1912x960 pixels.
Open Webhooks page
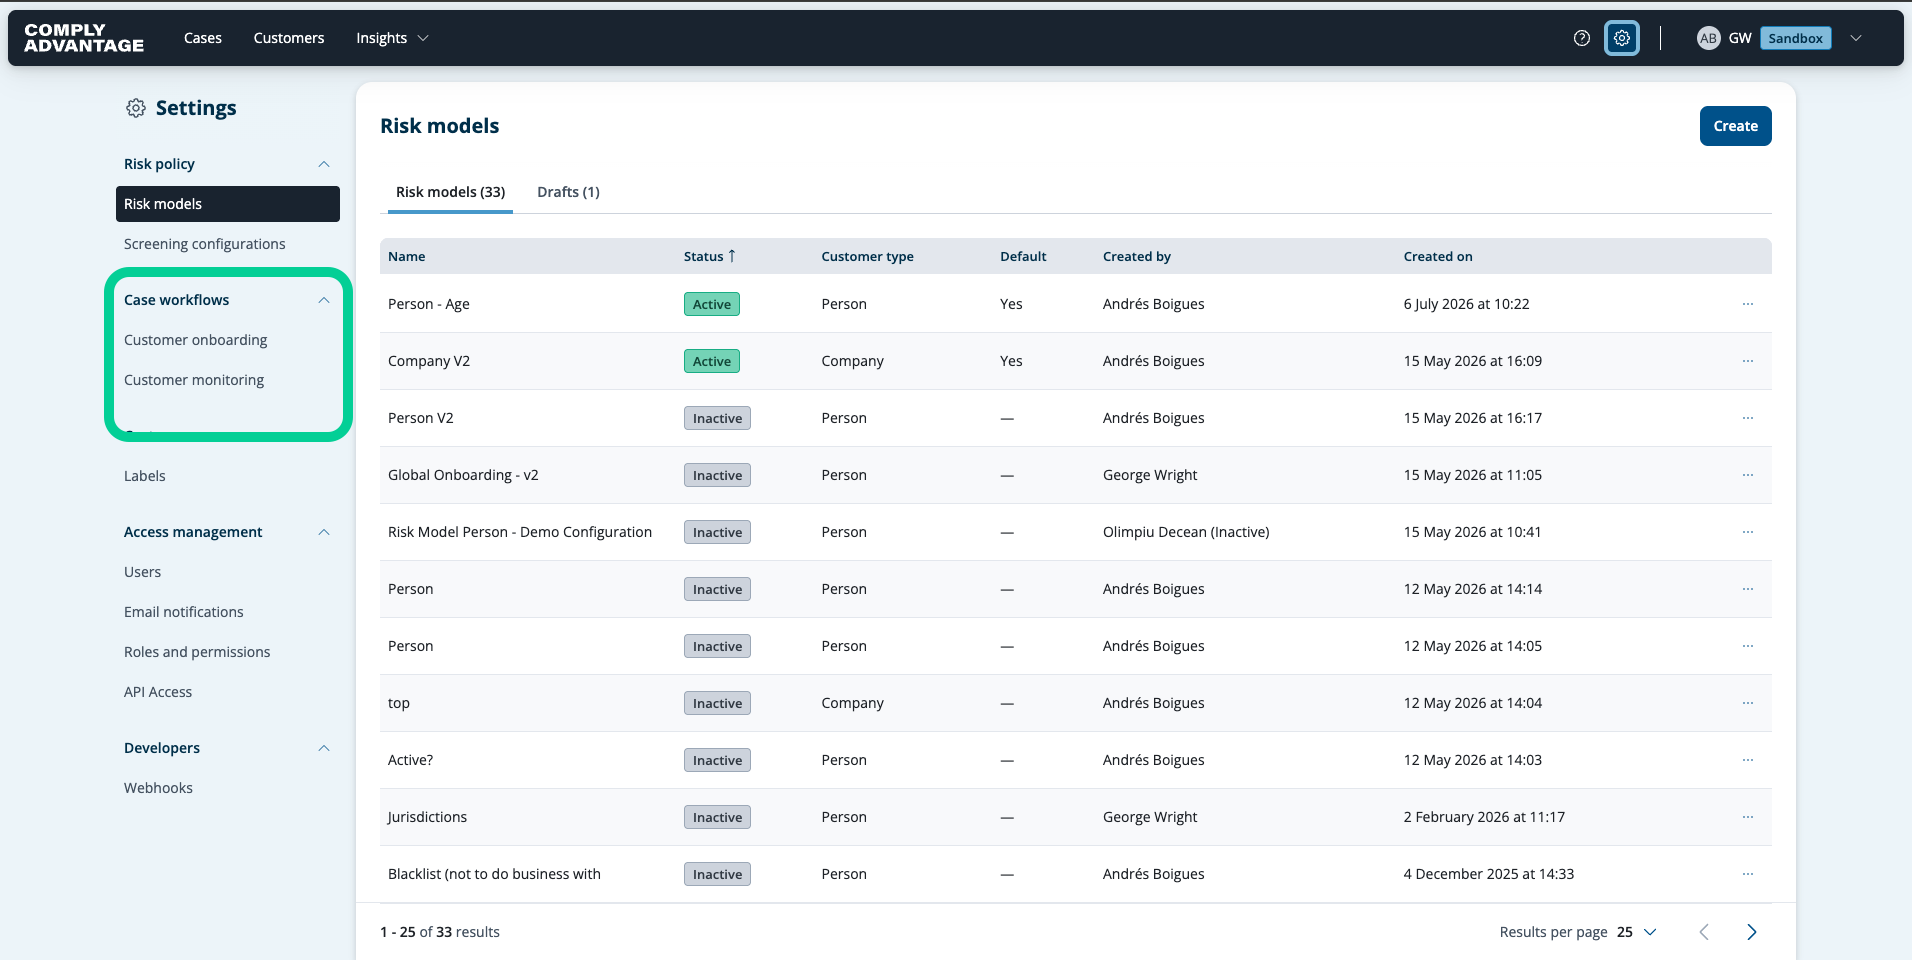coord(158,788)
